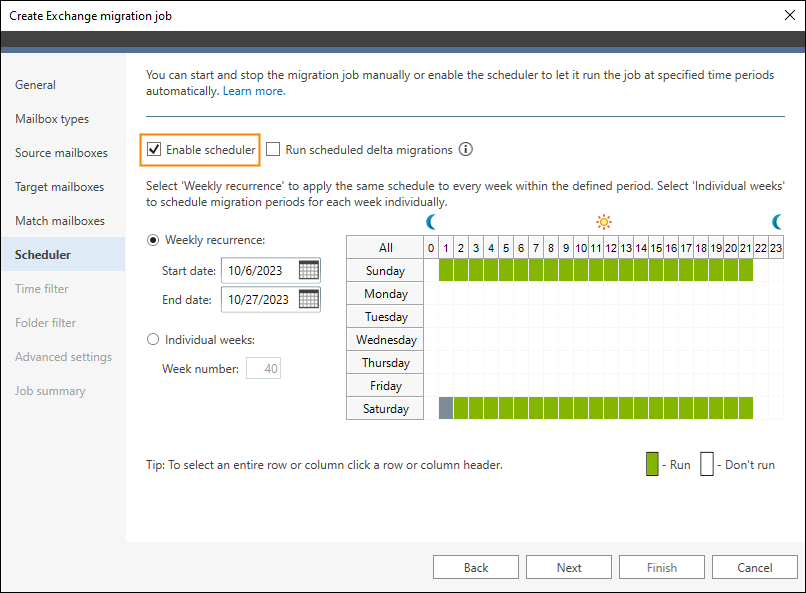Select hour 18 column header

click(x=701, y=248)
